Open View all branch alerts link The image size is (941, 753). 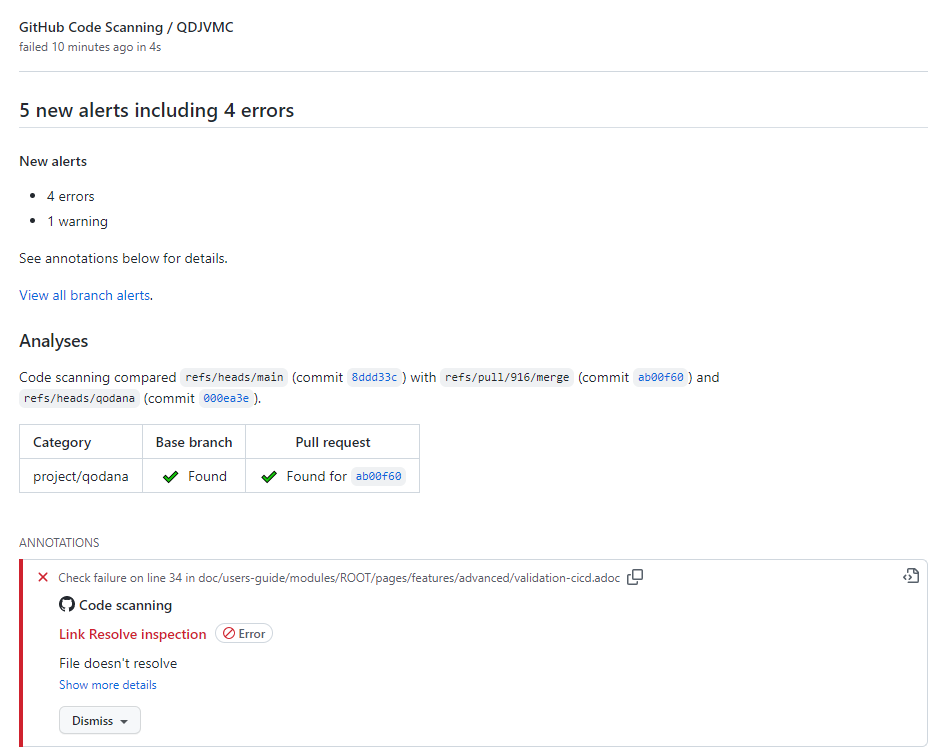85,295
